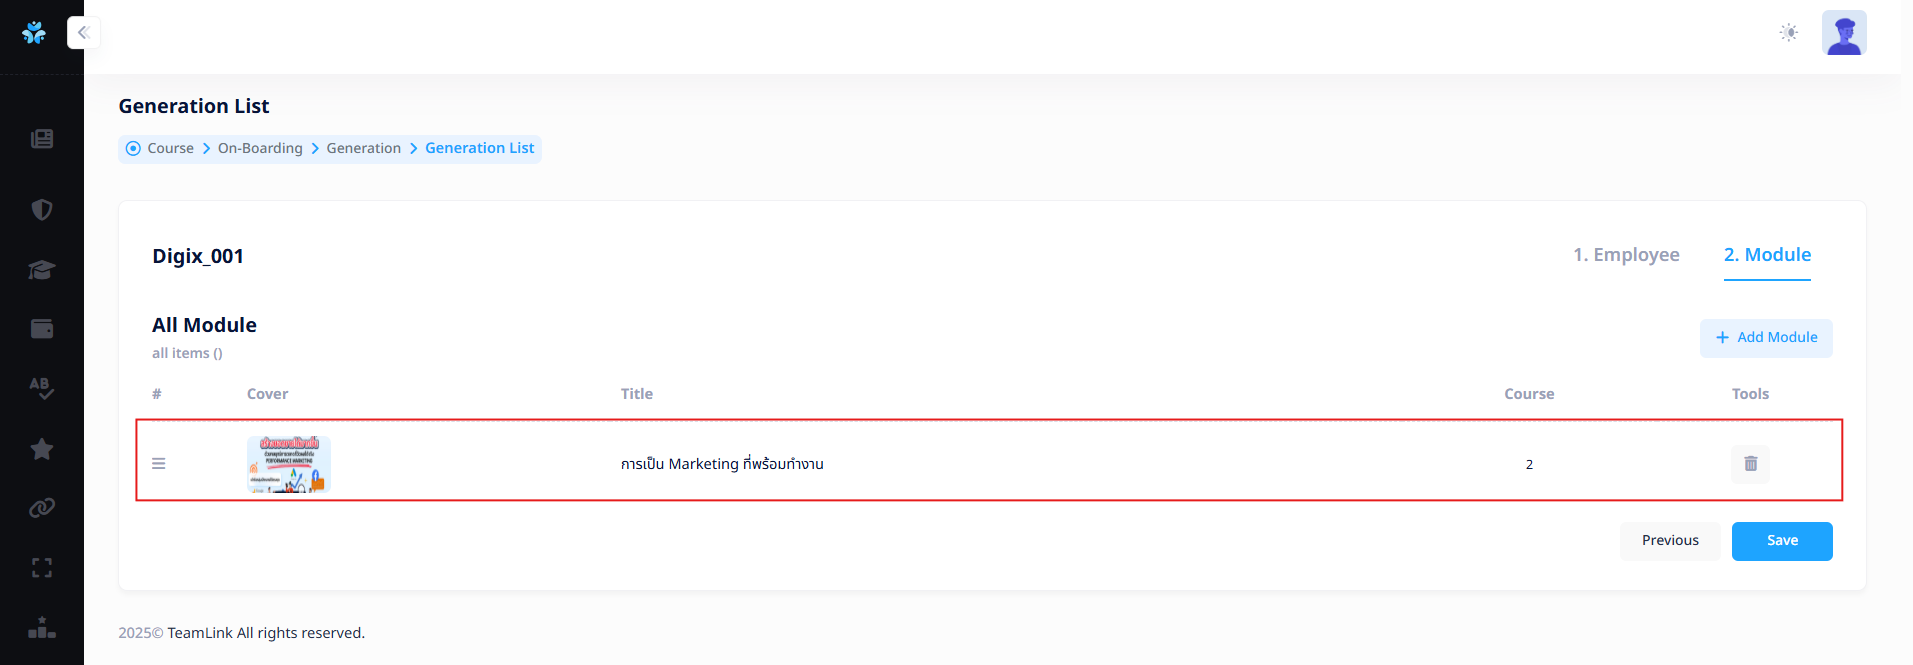Open the wallet icon in sidebar
1913x665 pixels.
click(x=42, y=329)
